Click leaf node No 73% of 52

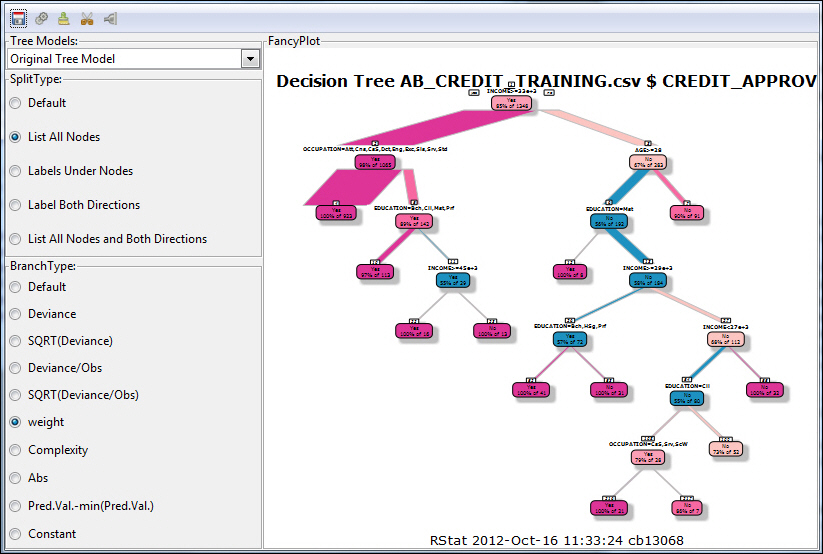coord(725,449)
